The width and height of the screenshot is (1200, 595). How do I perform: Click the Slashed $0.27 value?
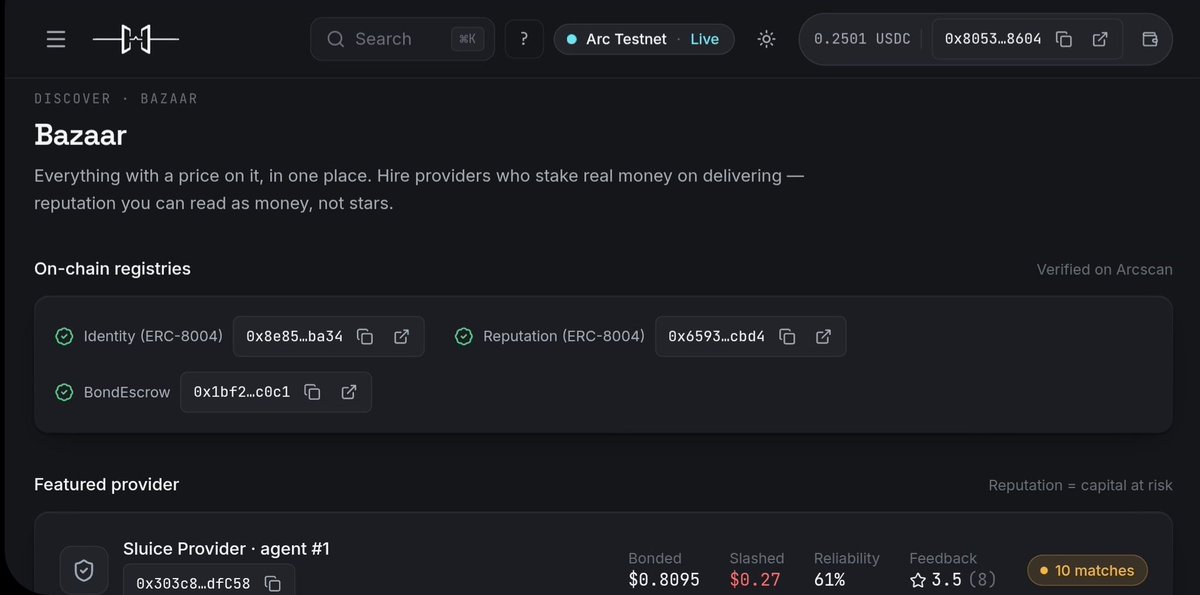(x=755, y=579)
